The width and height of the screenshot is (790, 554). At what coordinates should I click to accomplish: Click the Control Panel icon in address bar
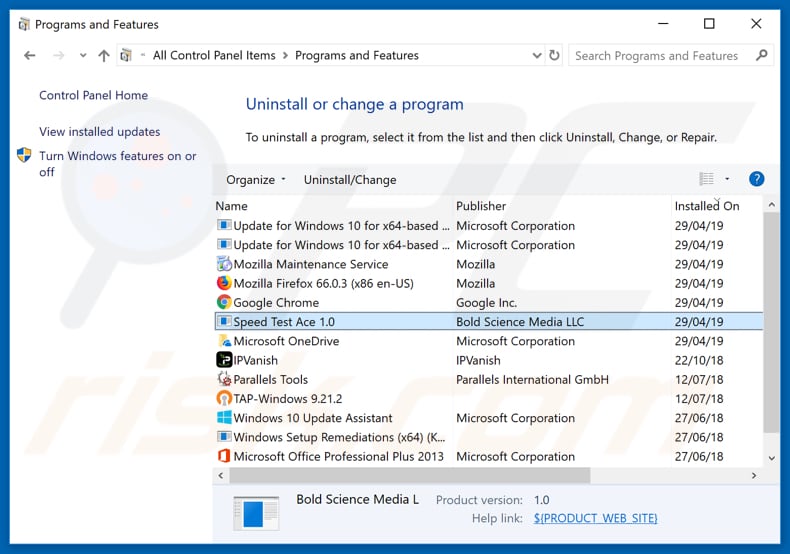(x=126, y=55)
